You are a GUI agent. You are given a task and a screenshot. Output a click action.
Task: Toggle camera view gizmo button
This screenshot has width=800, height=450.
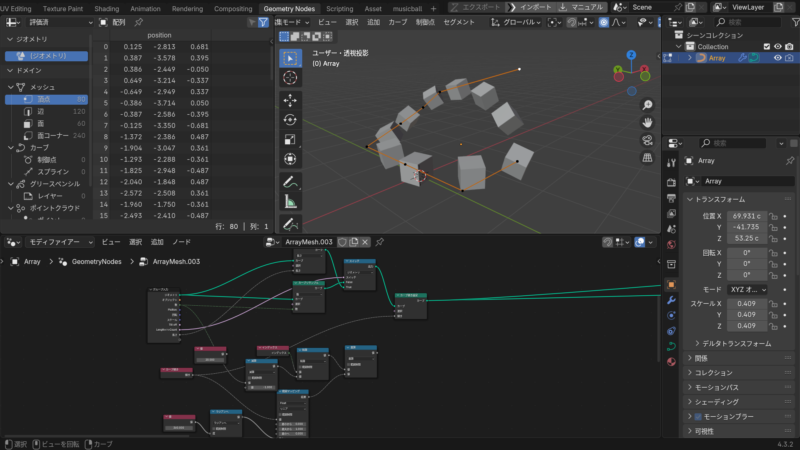(647, 141)
